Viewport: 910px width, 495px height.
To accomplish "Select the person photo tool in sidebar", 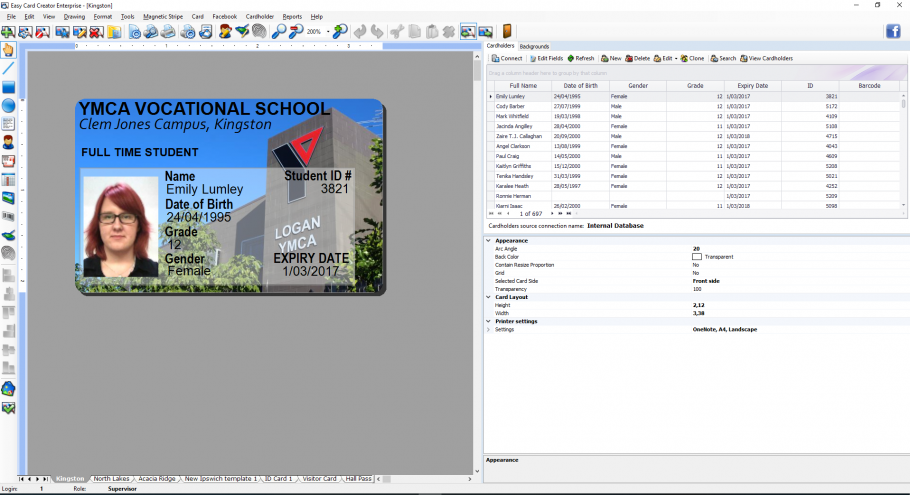I will [8, 142].
